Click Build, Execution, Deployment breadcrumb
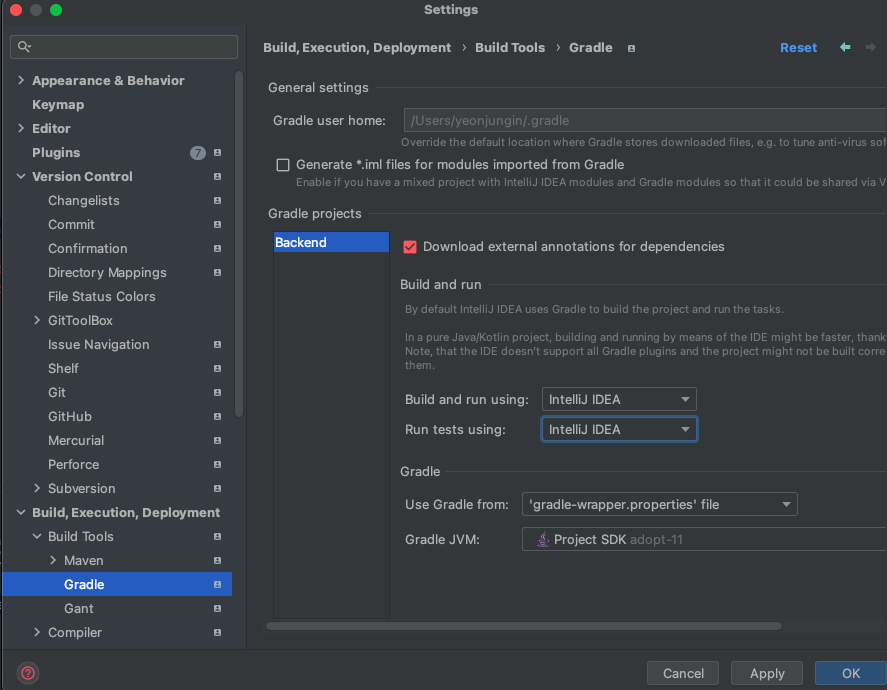The width and height of the screenshot is (887, 690). click(357, 48)
